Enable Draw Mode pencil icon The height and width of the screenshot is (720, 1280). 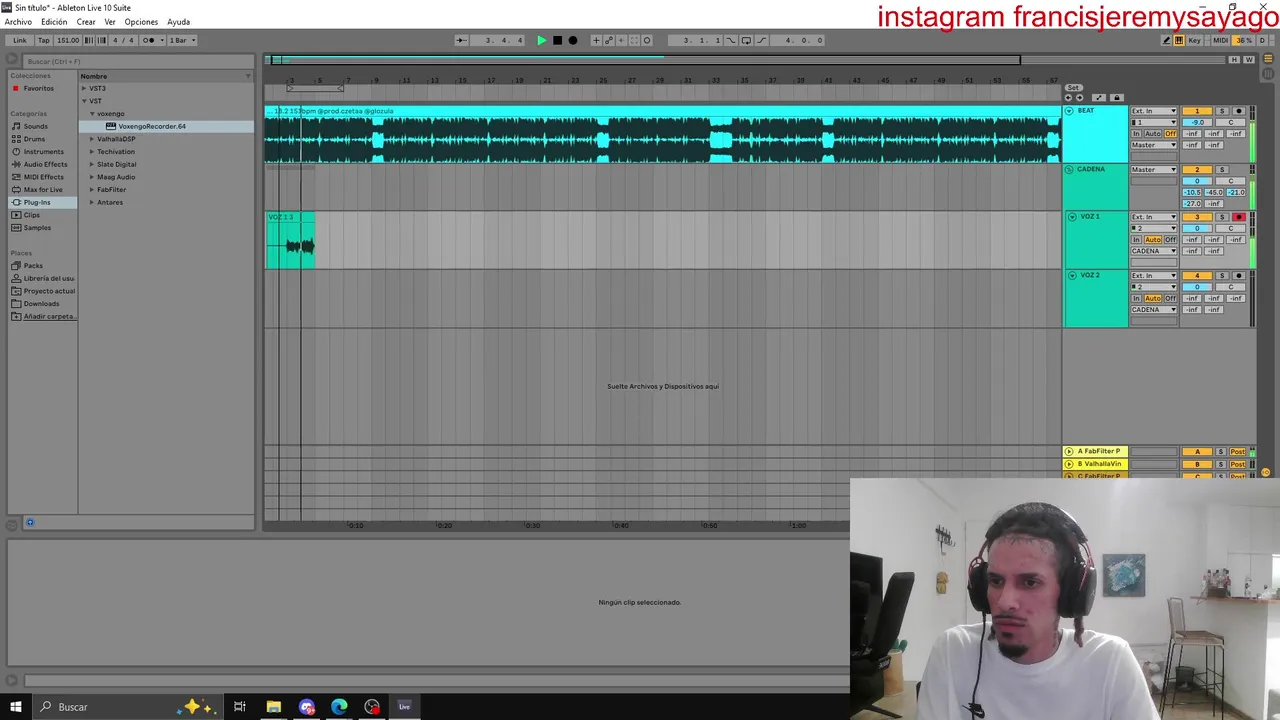[1166, 40]
